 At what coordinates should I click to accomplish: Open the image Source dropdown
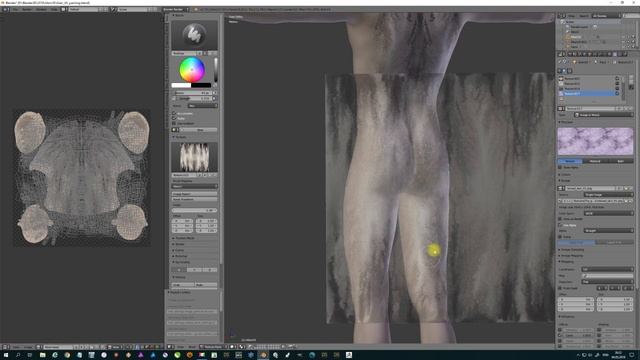[608, 195]
